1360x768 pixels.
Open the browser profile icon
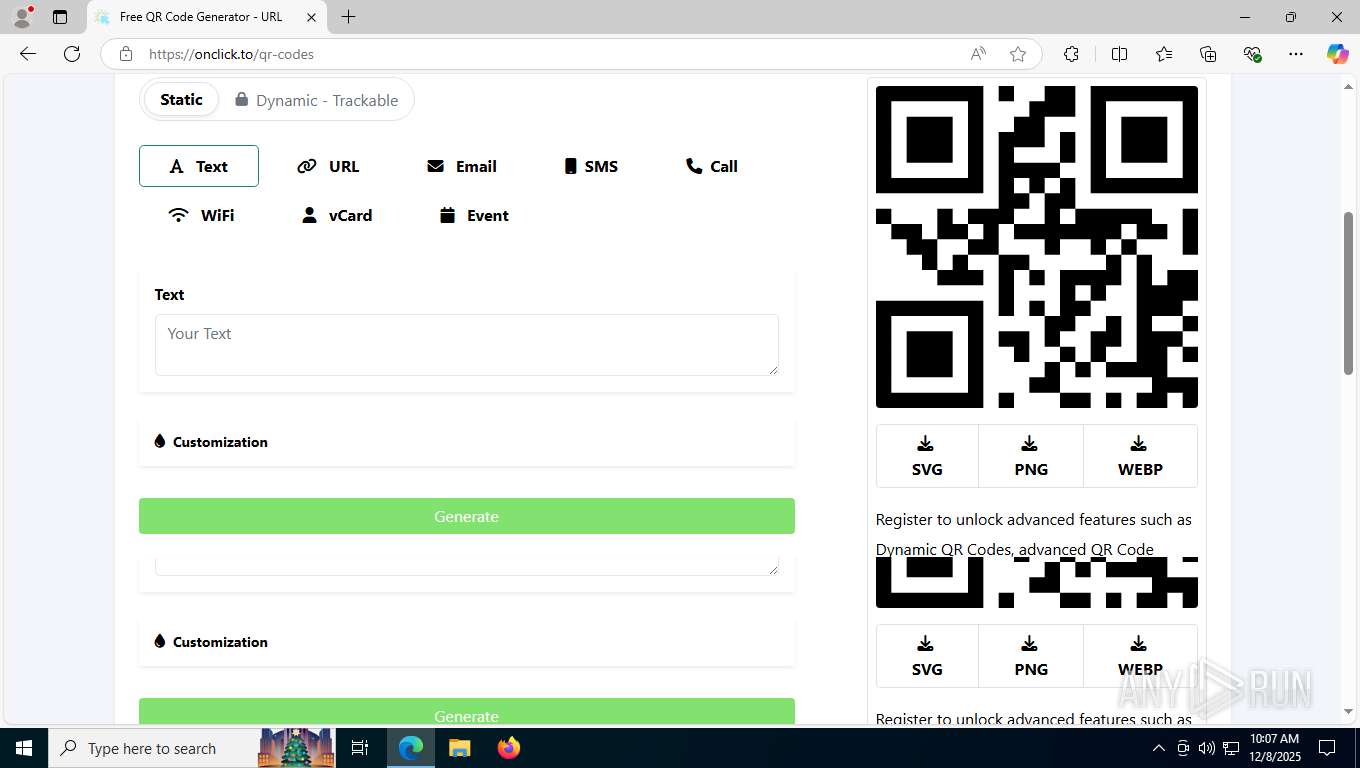pyautogui.click(x=22, y=17)
